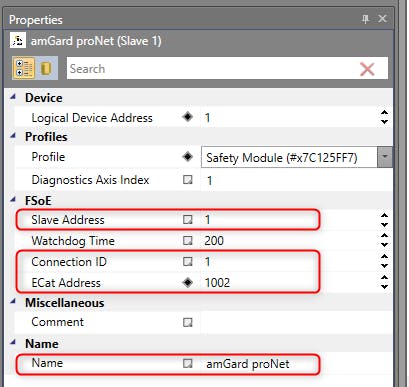
Task: Toggle the square marker beside Watchdog Time
Action: tap(188, 240)
